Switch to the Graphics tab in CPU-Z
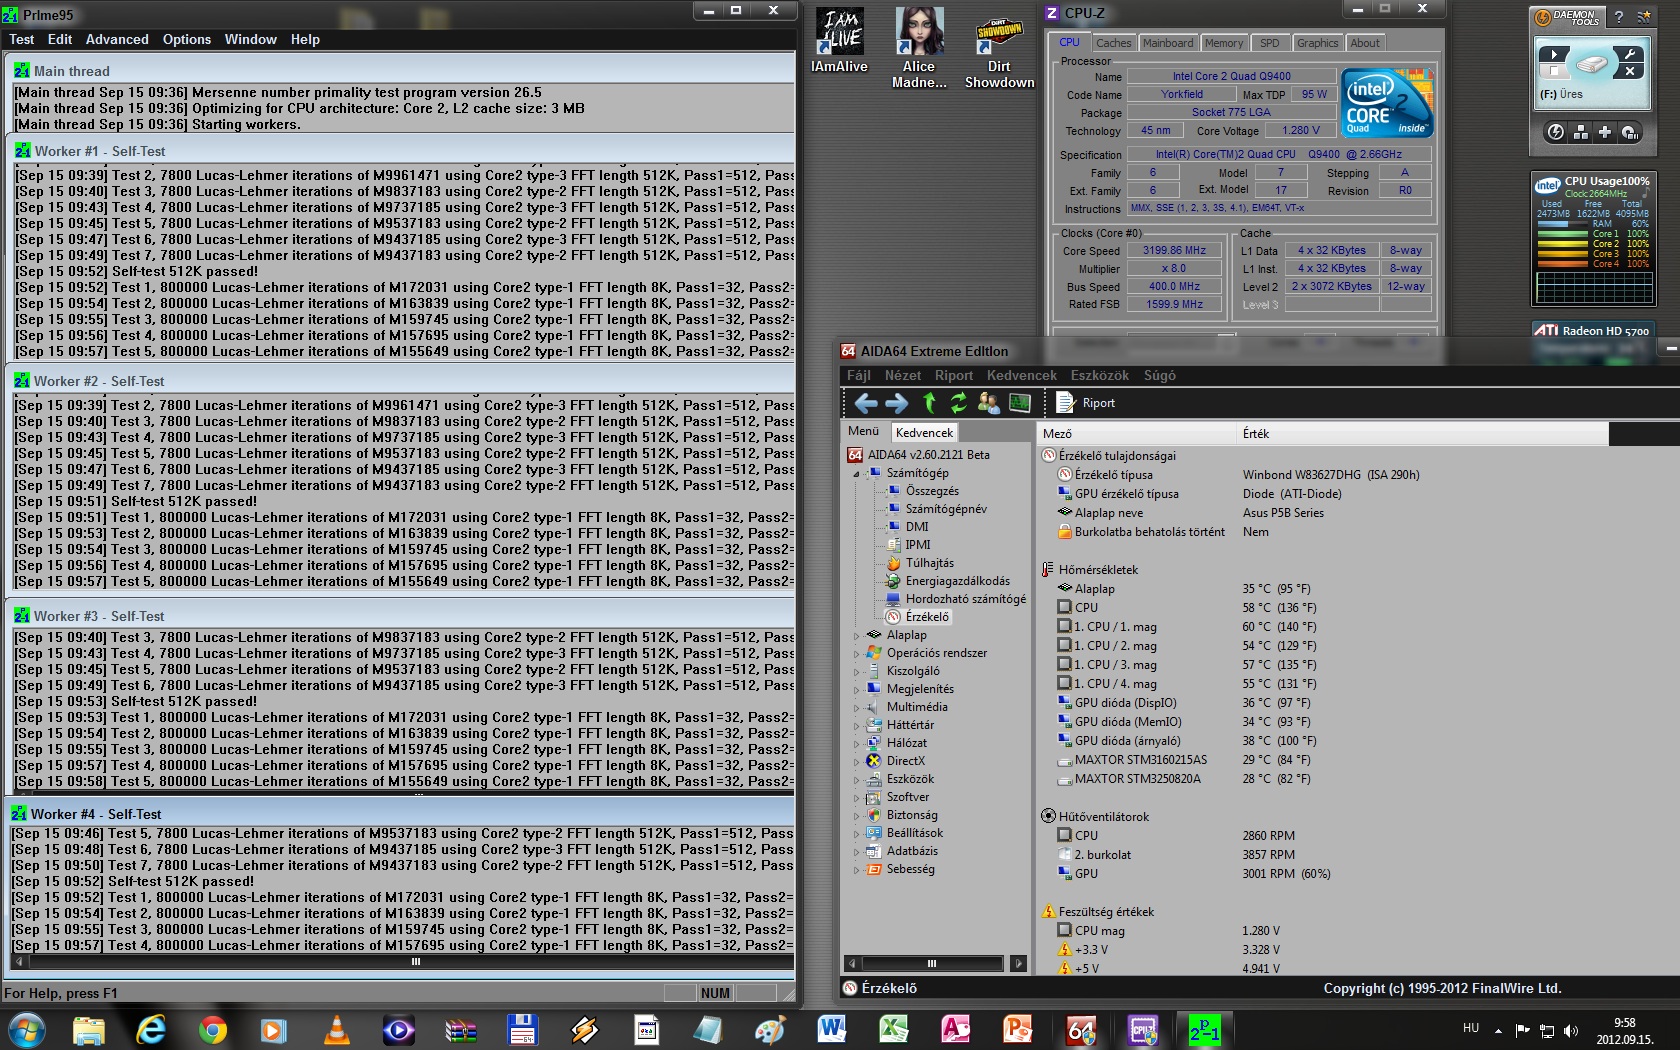This screenshot has width=1680, height=1050. tap(1317, 43)
